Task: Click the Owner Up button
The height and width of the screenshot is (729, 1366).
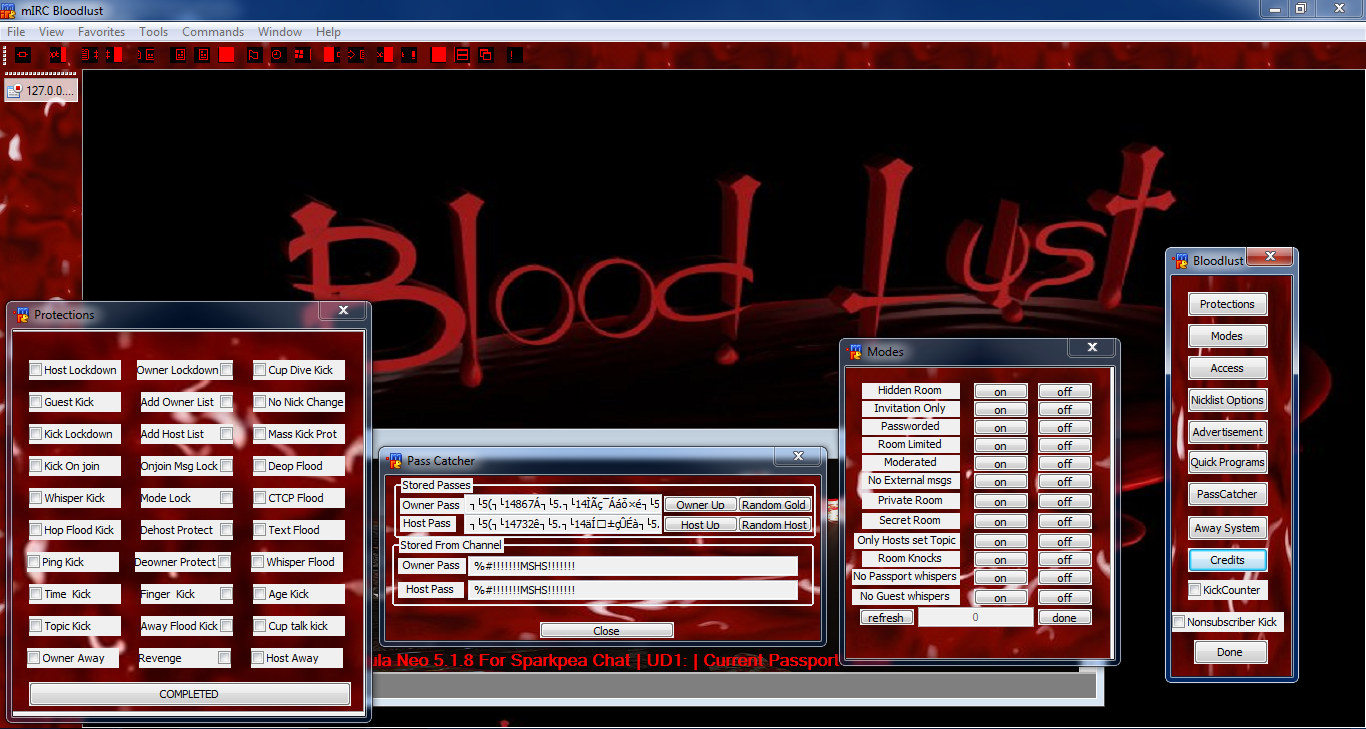Action: (x=701, y=505)
